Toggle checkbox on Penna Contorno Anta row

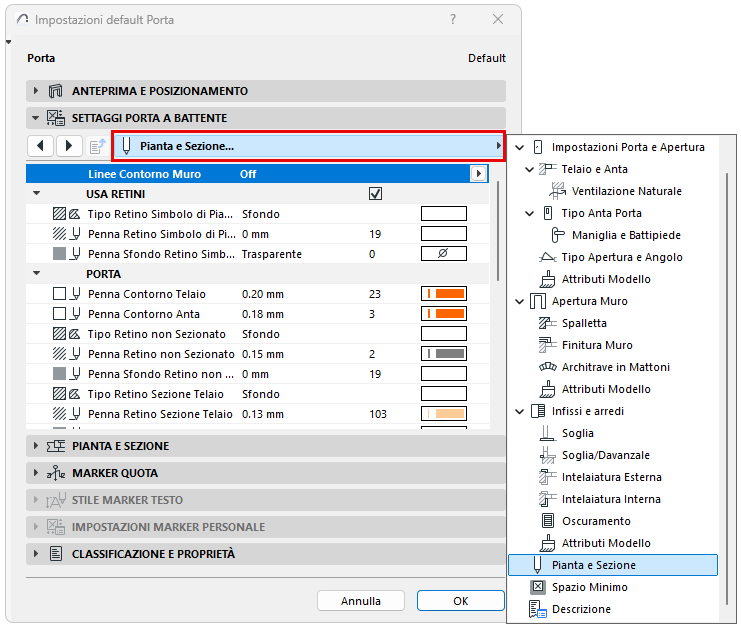(x=60, y=314)
